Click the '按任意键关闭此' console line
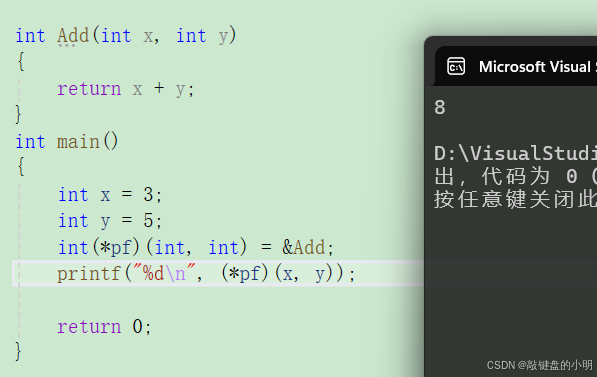The width and height of the screenshot is (597, 377). 516,199
